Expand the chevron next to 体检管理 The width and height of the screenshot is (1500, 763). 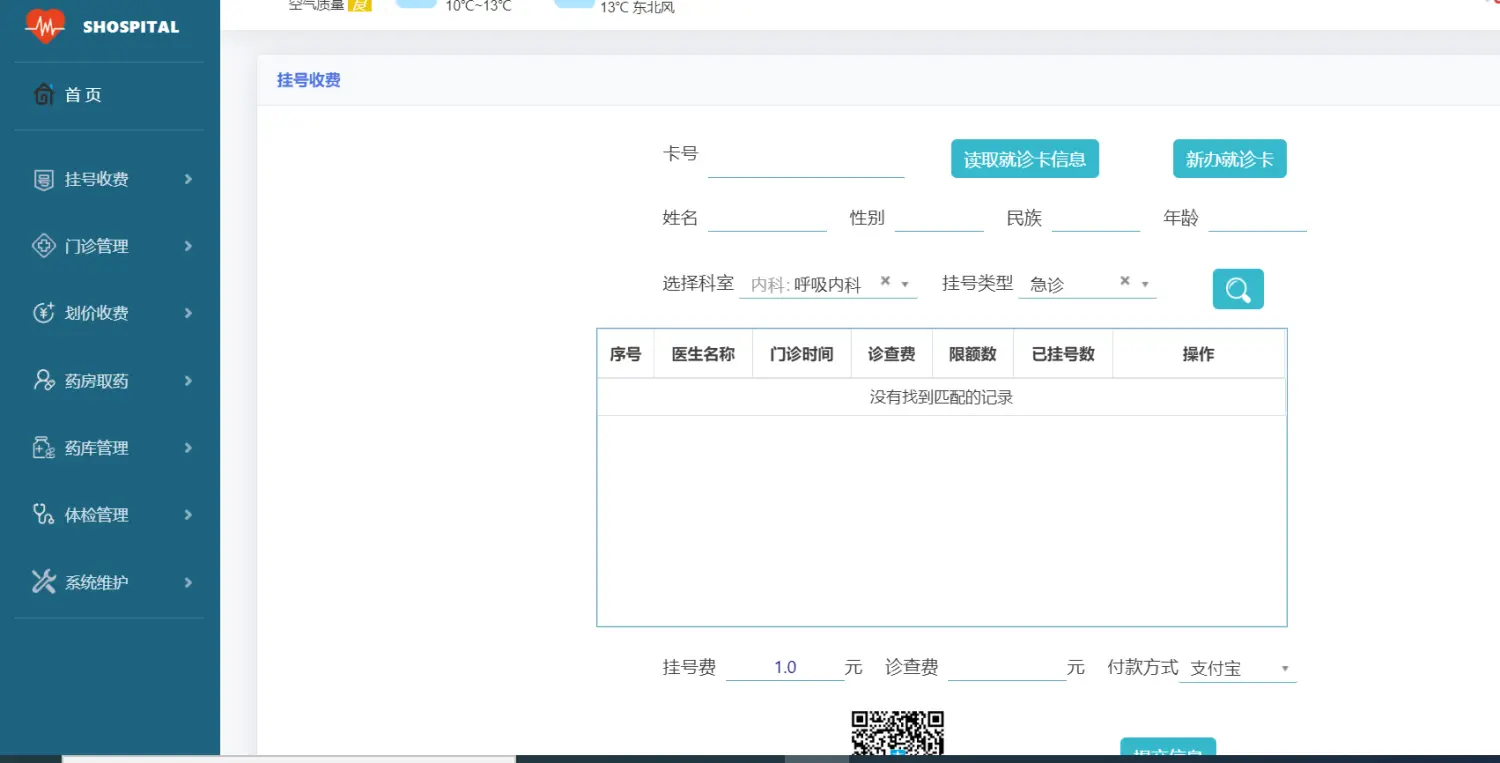pos(188,515)
